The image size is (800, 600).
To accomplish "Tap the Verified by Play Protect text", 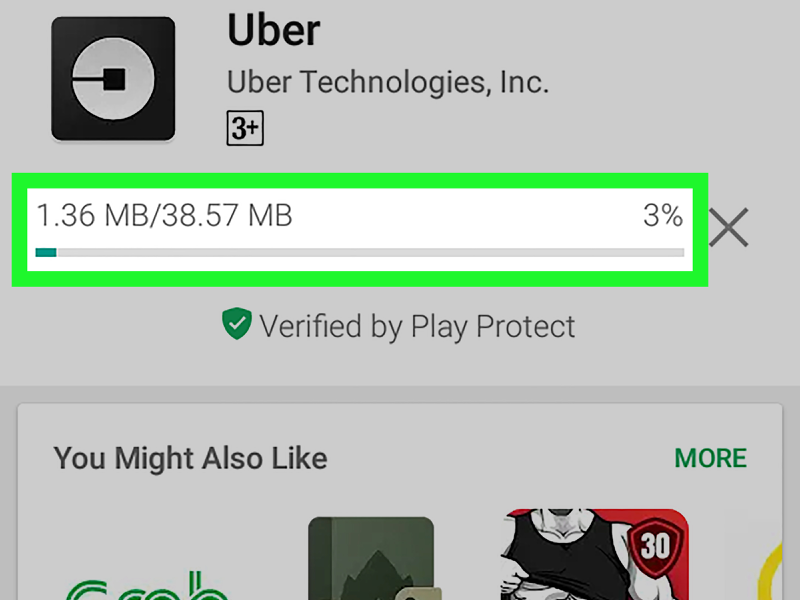I will pos(416,326).
